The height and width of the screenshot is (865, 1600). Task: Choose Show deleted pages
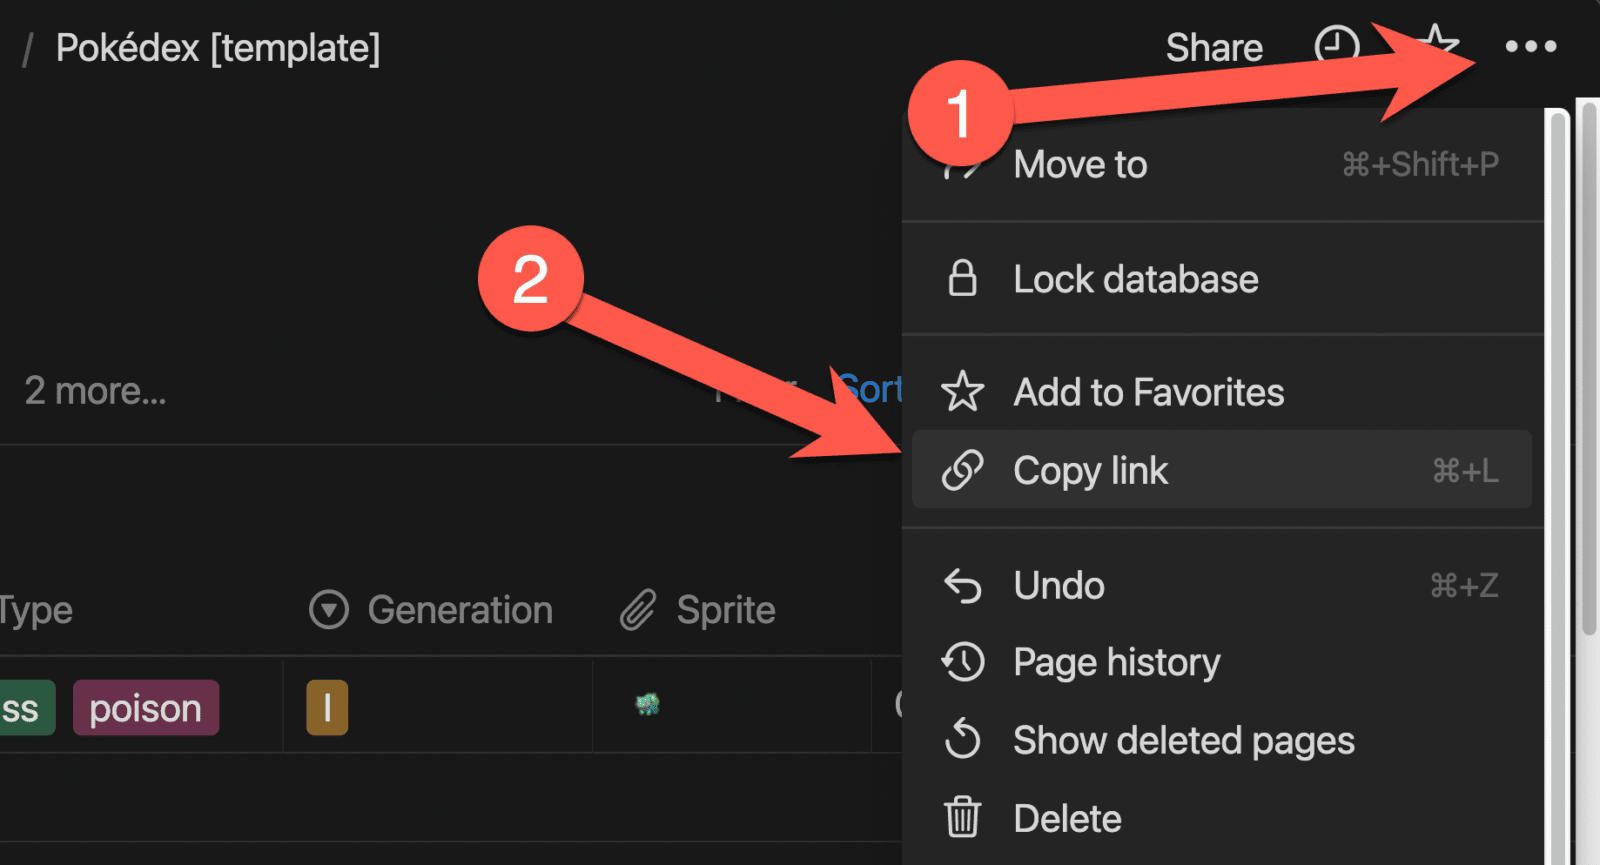[1183, 740]
